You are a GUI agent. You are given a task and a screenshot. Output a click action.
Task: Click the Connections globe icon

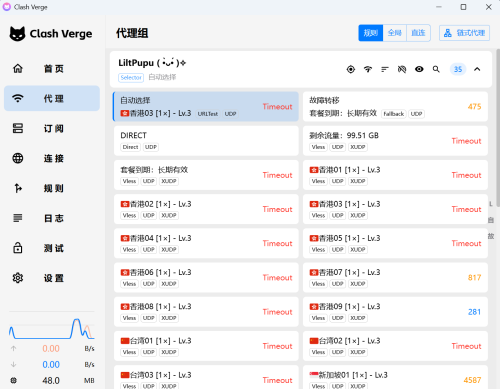click(x=18, y=158)
